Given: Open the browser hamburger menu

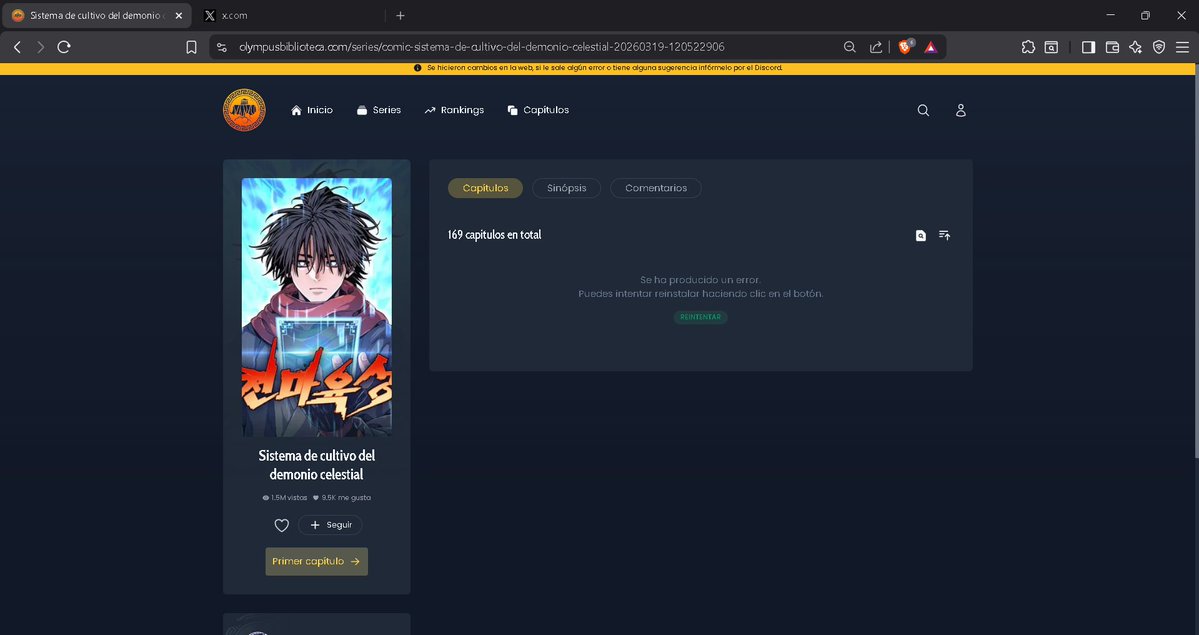Looking at the screenshot, I should click(1182, 47).
